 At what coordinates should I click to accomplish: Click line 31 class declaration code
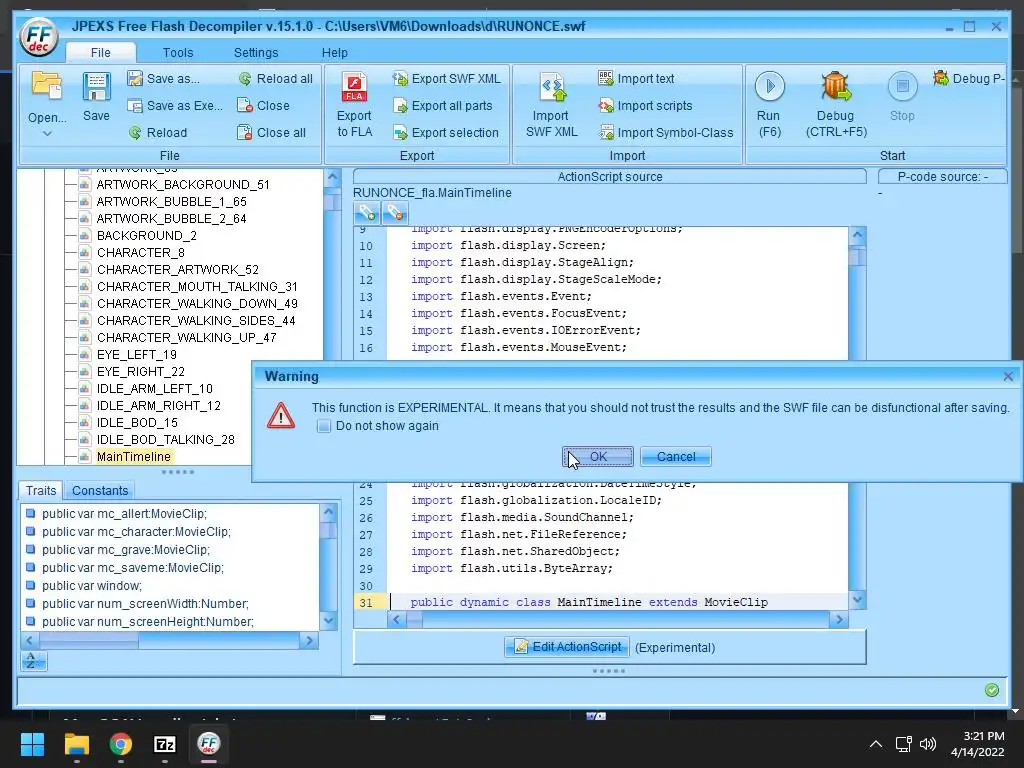(x=589, y=602)
